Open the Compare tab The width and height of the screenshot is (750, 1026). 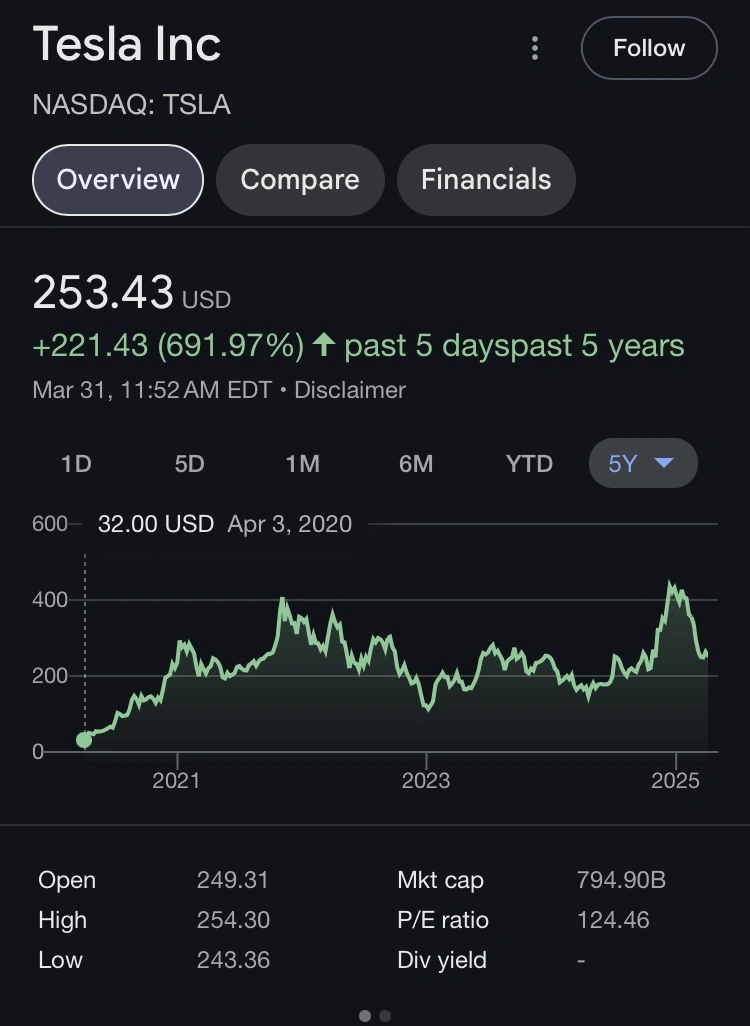click(x=300, y=180)
